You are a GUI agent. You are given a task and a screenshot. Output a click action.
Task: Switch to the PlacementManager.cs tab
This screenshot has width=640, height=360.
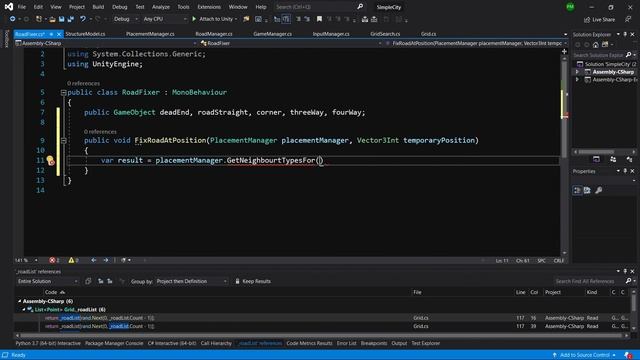click(x=150, y=34)
